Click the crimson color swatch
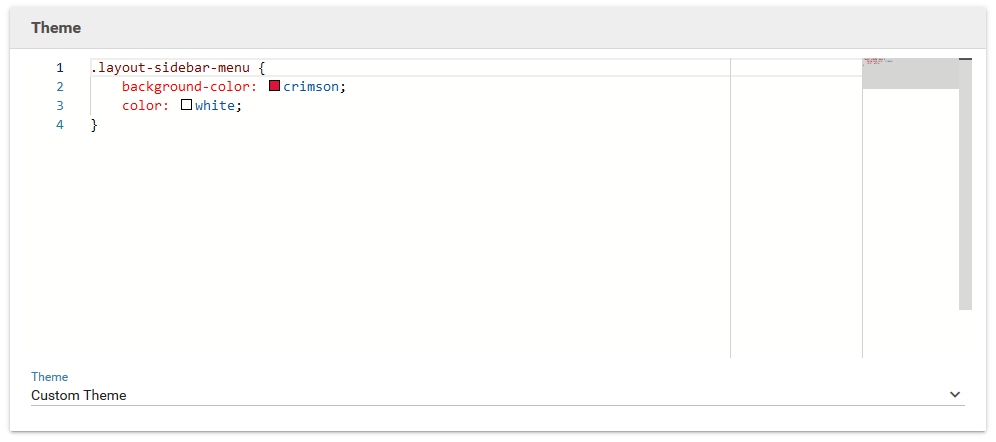 coord(275,86)
